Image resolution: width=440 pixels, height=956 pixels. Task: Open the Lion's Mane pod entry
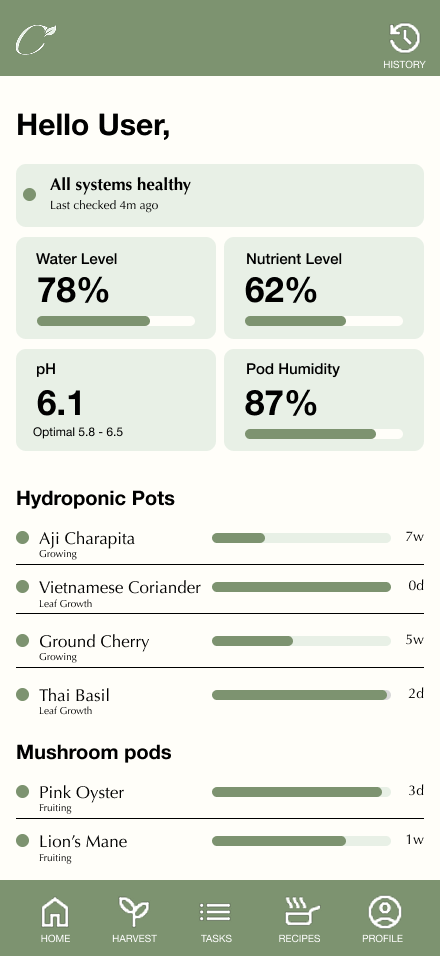(x=220, y=847)
